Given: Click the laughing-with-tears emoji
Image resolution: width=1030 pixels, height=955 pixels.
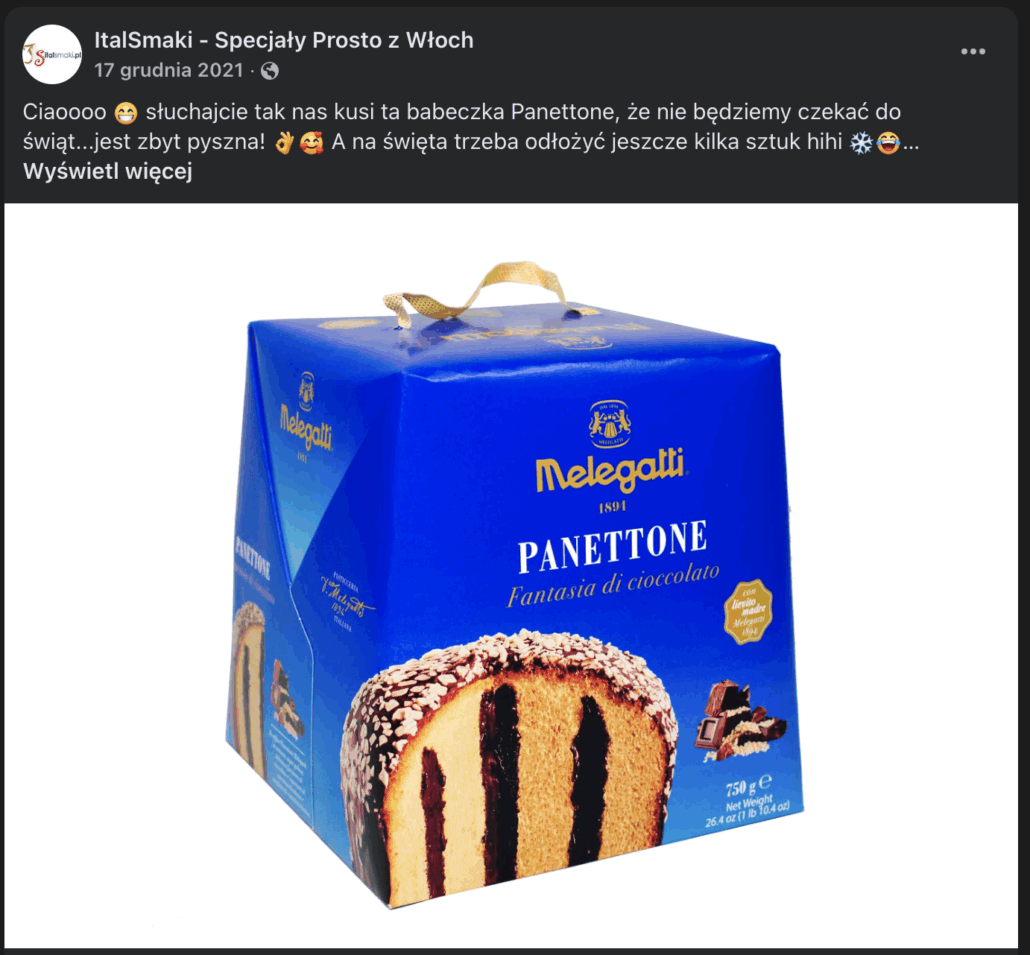Looking at the screenshot, I should click(888, 143).
